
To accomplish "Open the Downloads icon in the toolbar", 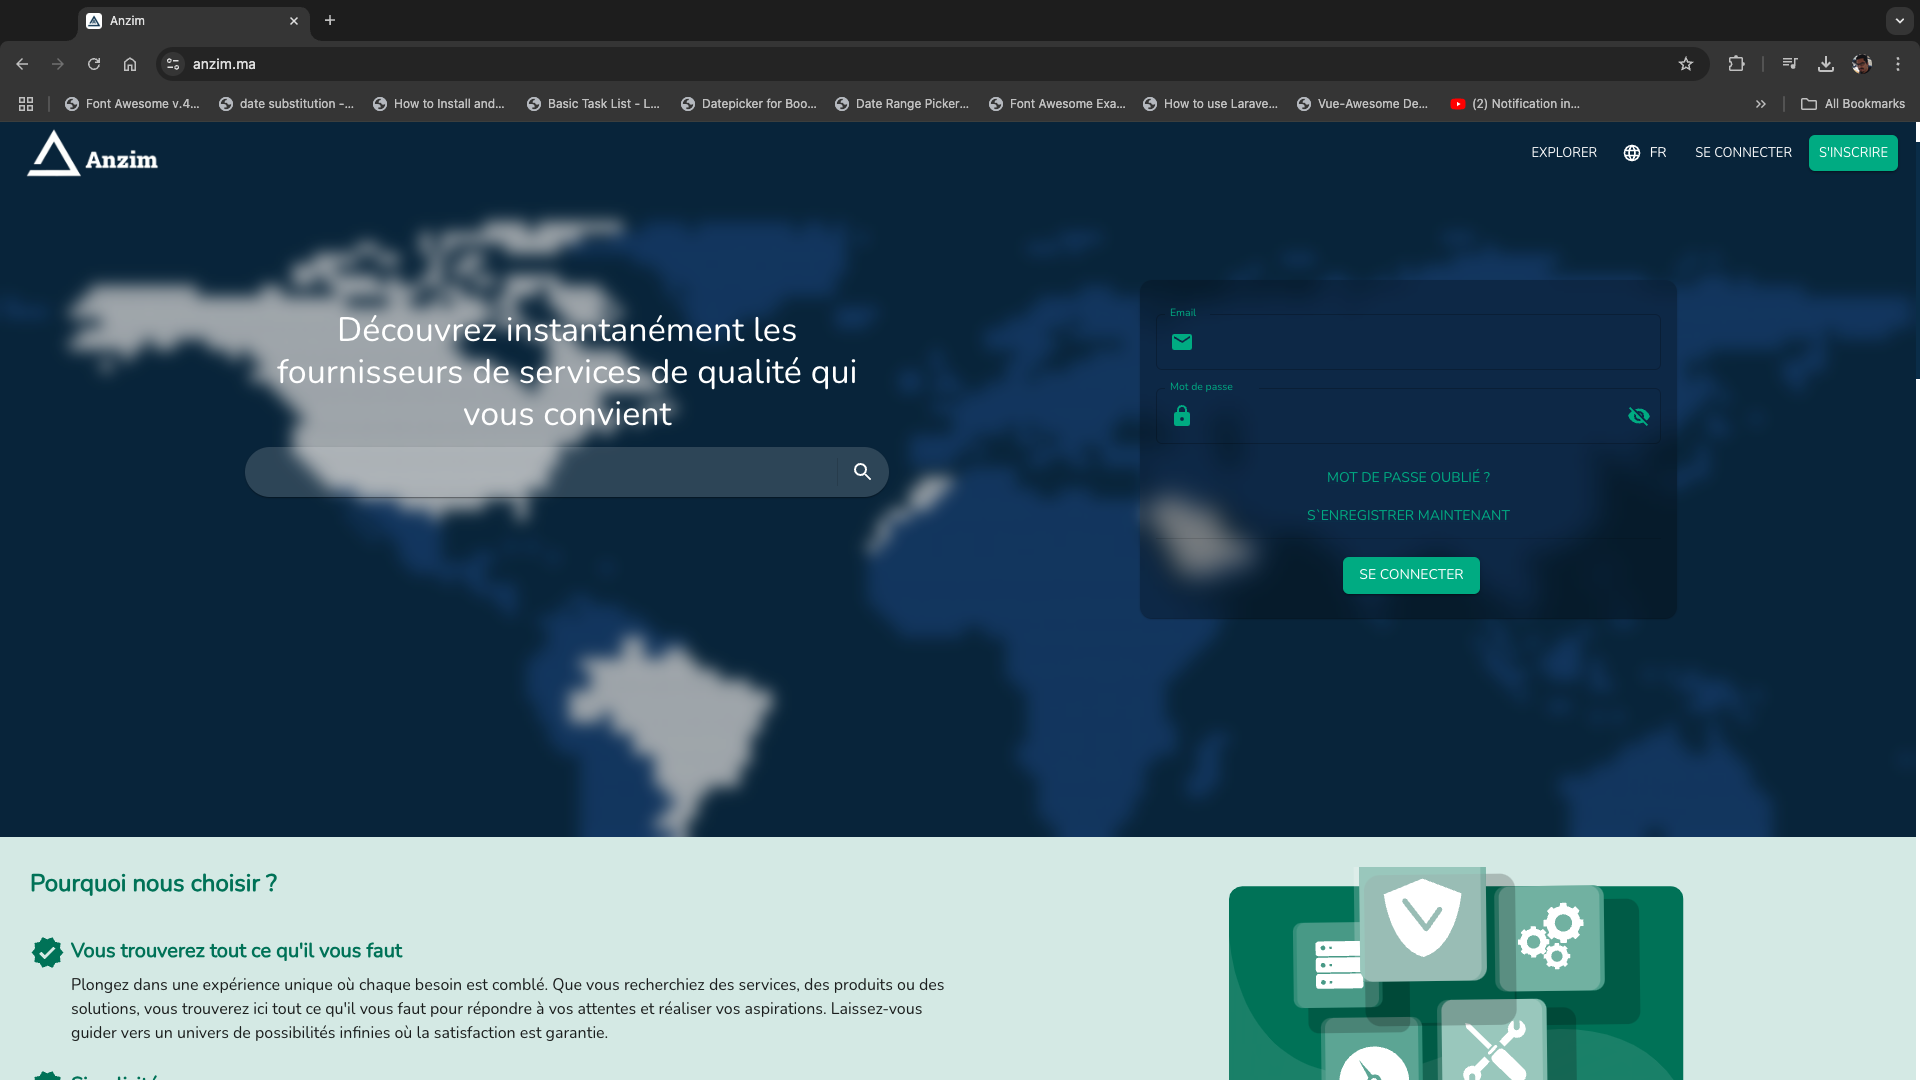I will tap(1825, 63).
